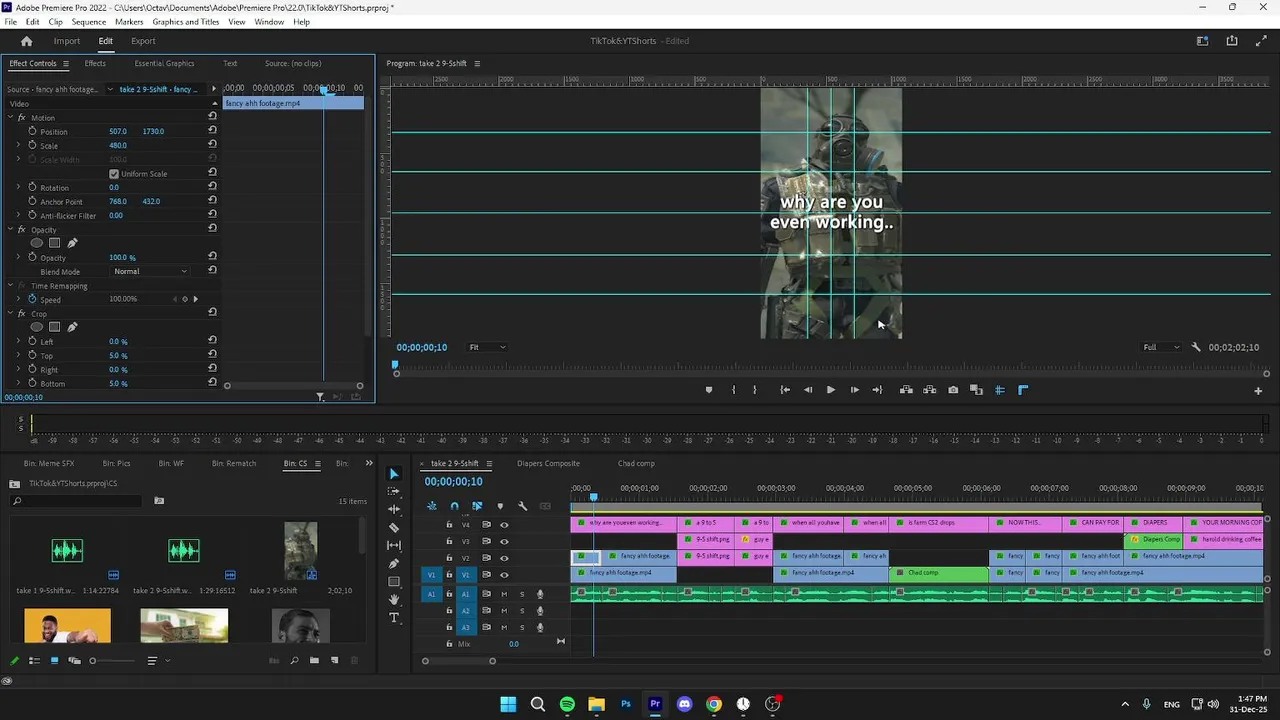
Task: Select the Pen tool in the tools panel
Action: (x=394, y=564)
